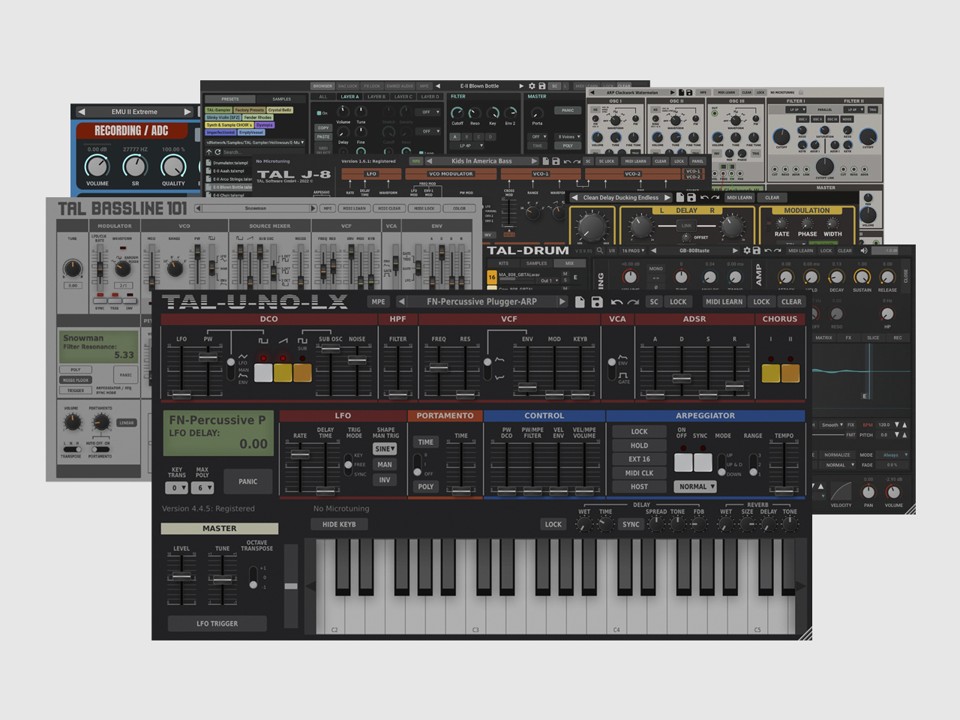Go to previous preset in TAL-U-NO-LX
This screenshot has width=960, height=720.
[401, 301]
